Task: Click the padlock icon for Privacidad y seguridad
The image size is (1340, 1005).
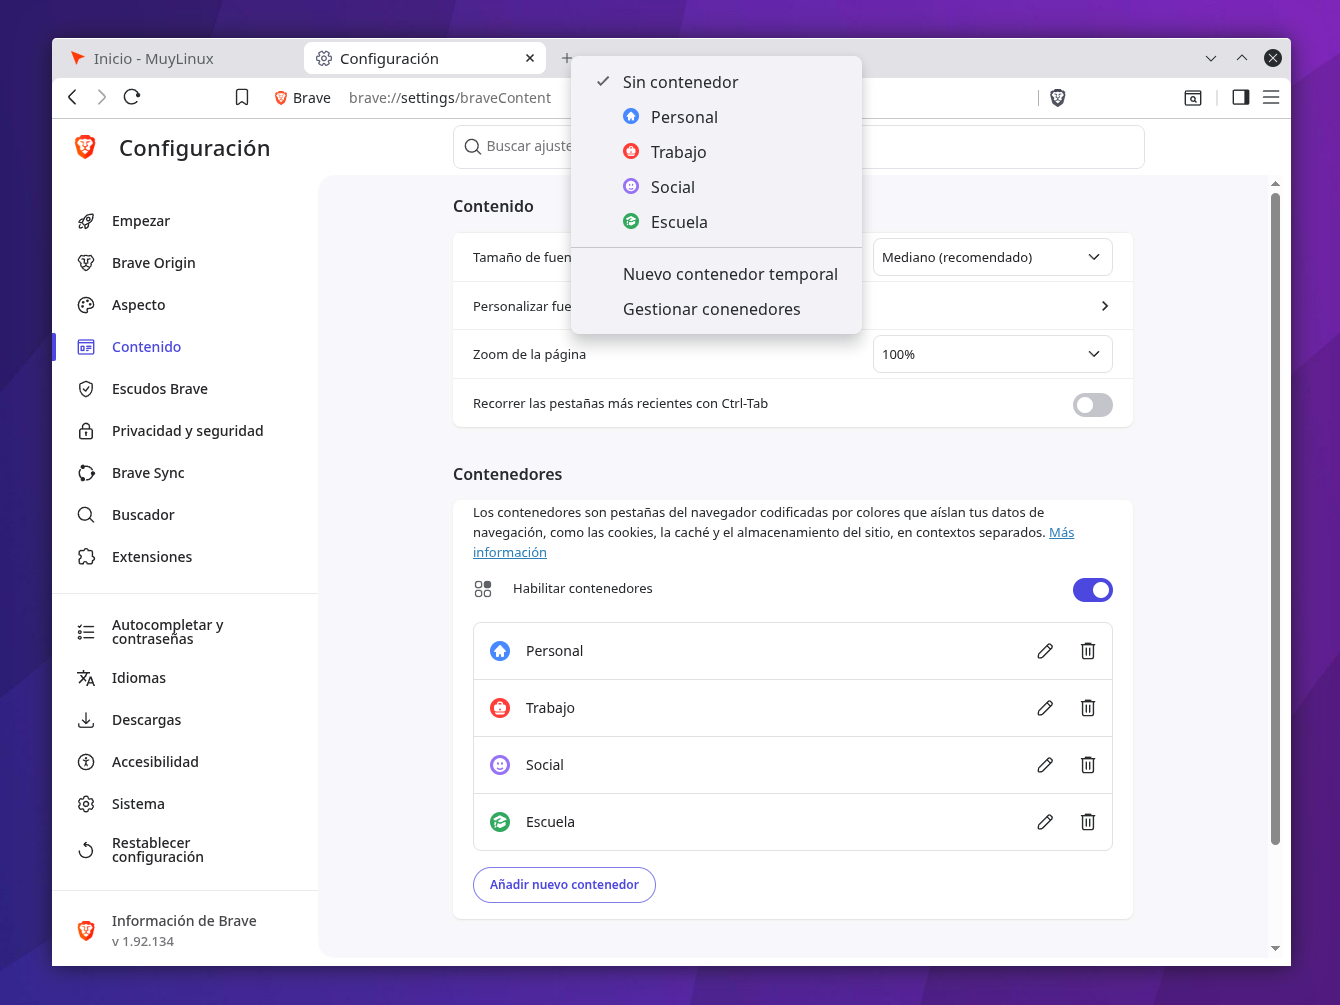Action: (86, 431)
